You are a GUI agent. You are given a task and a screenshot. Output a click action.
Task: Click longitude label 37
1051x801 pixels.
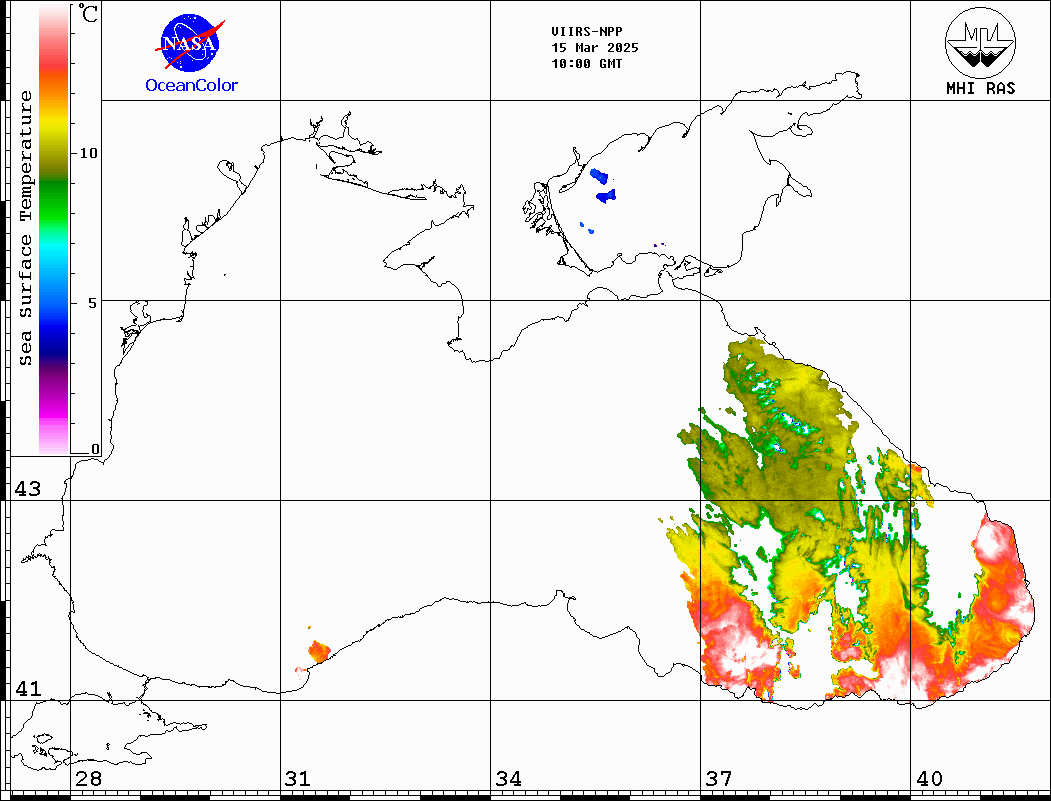point(719,778)
